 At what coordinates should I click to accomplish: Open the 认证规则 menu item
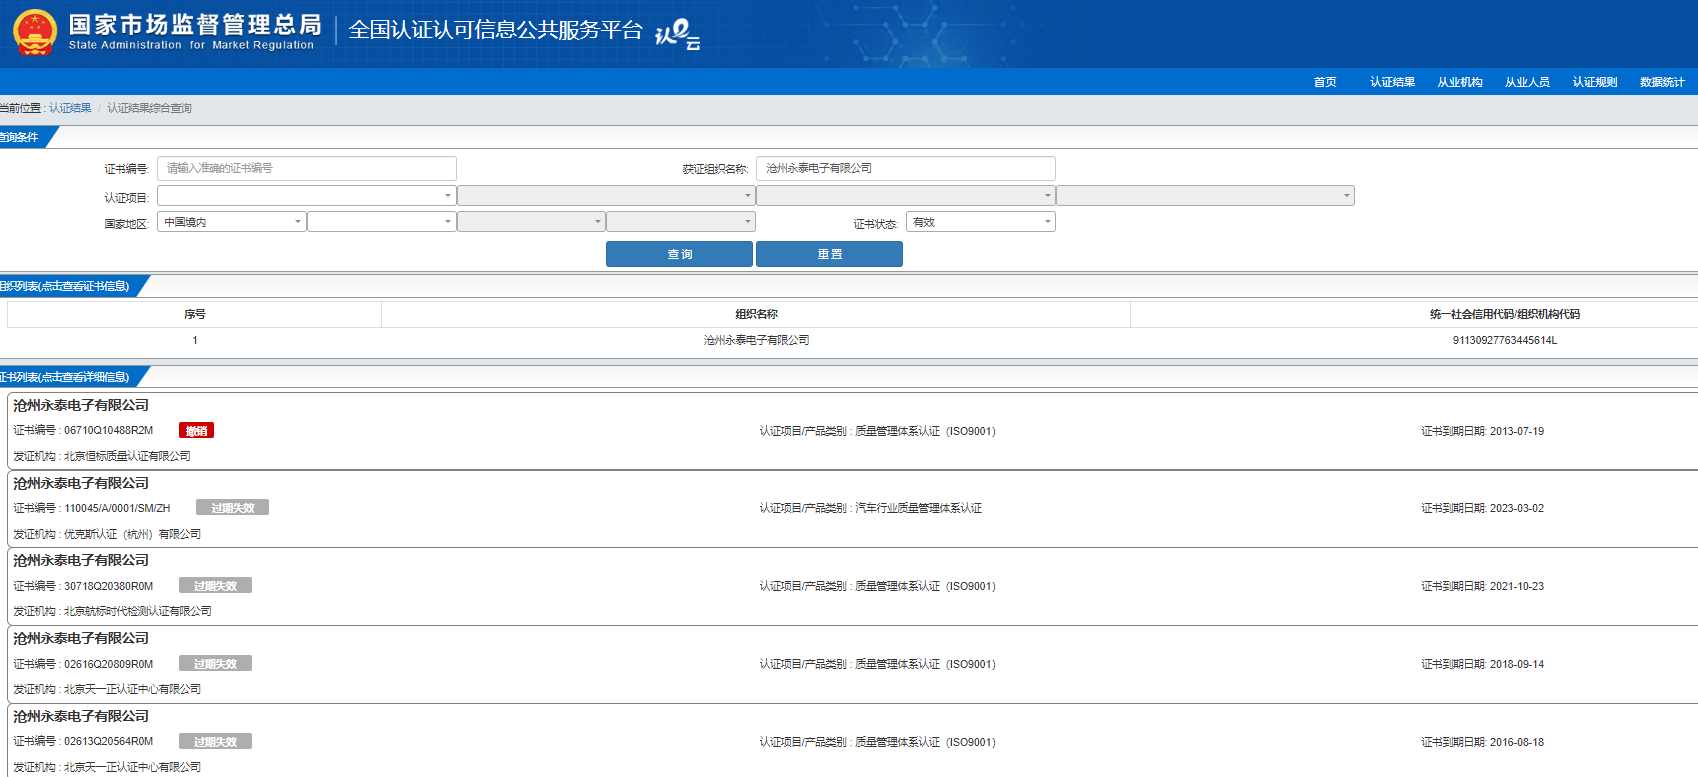click(x=1595, y=82)
